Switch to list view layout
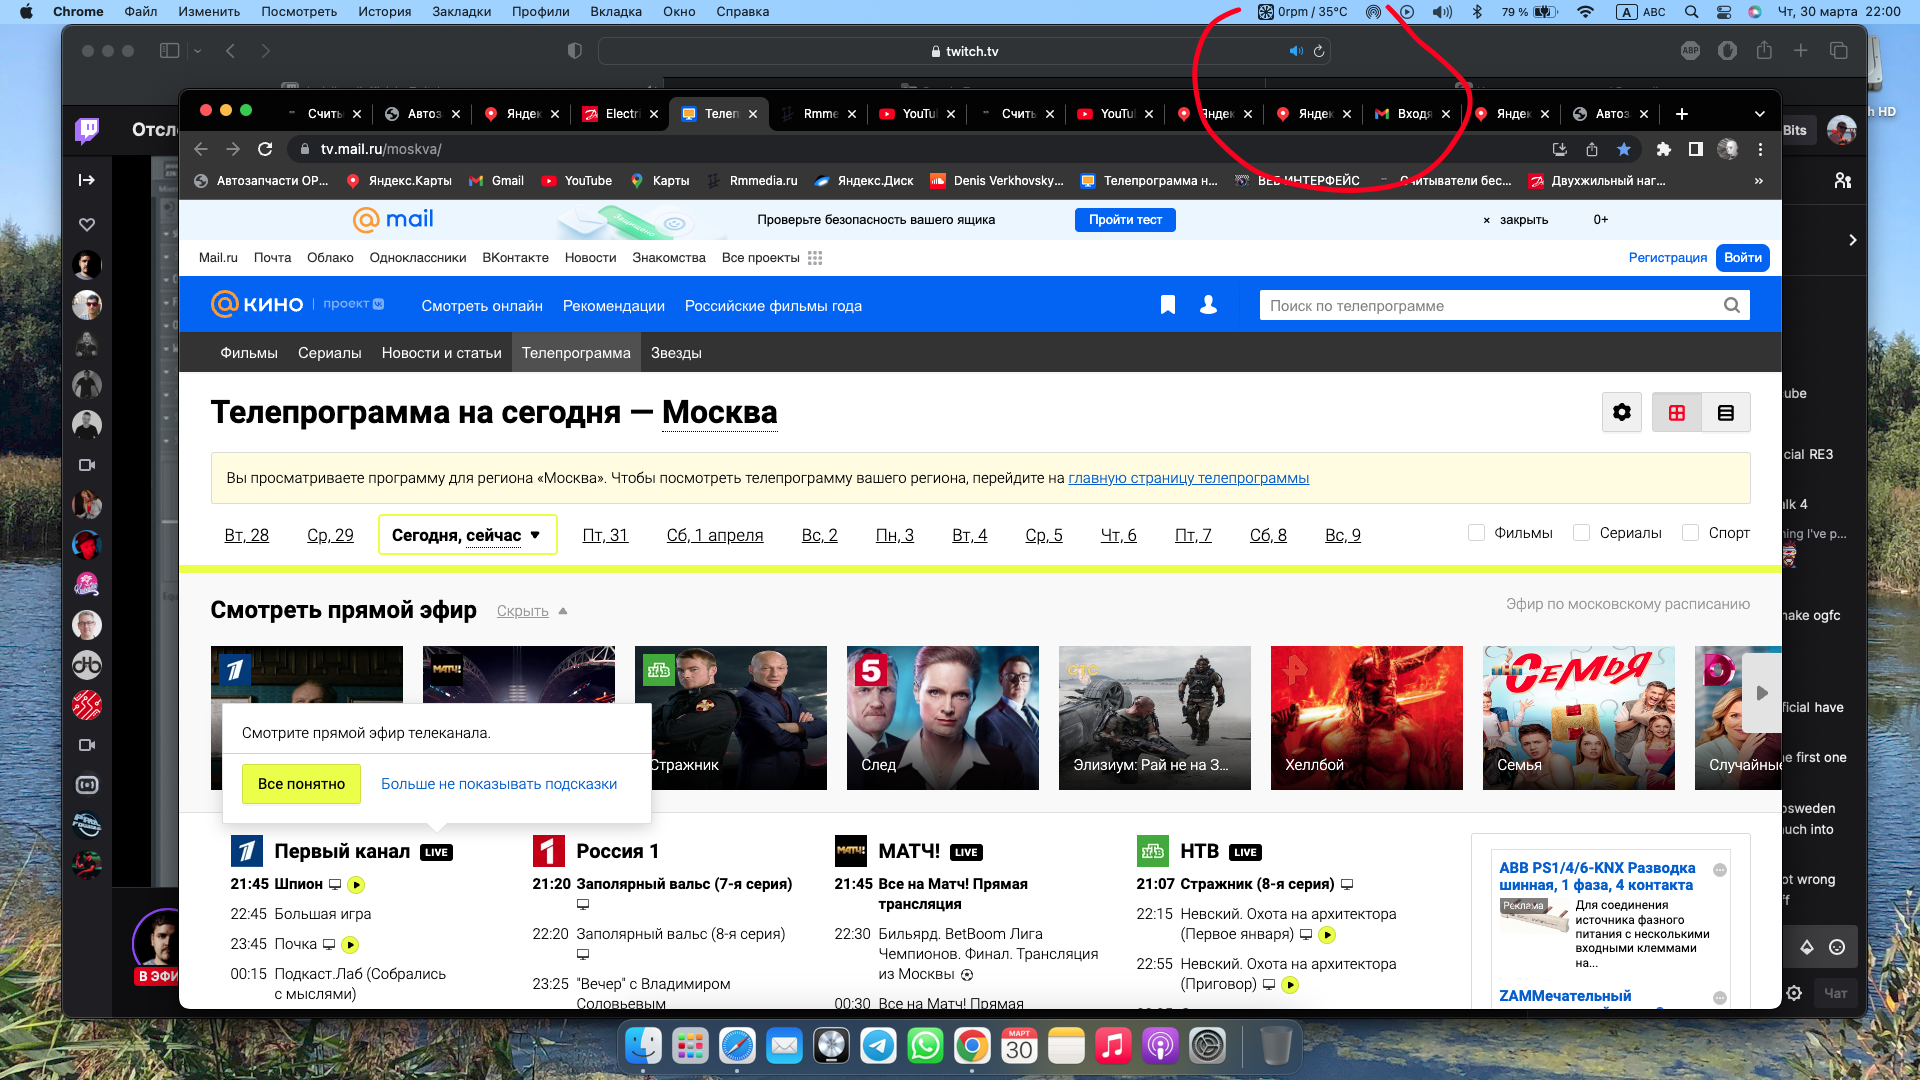Image resolution: width=1920 pixels, height=1080 pixels. coord(1726,412)
